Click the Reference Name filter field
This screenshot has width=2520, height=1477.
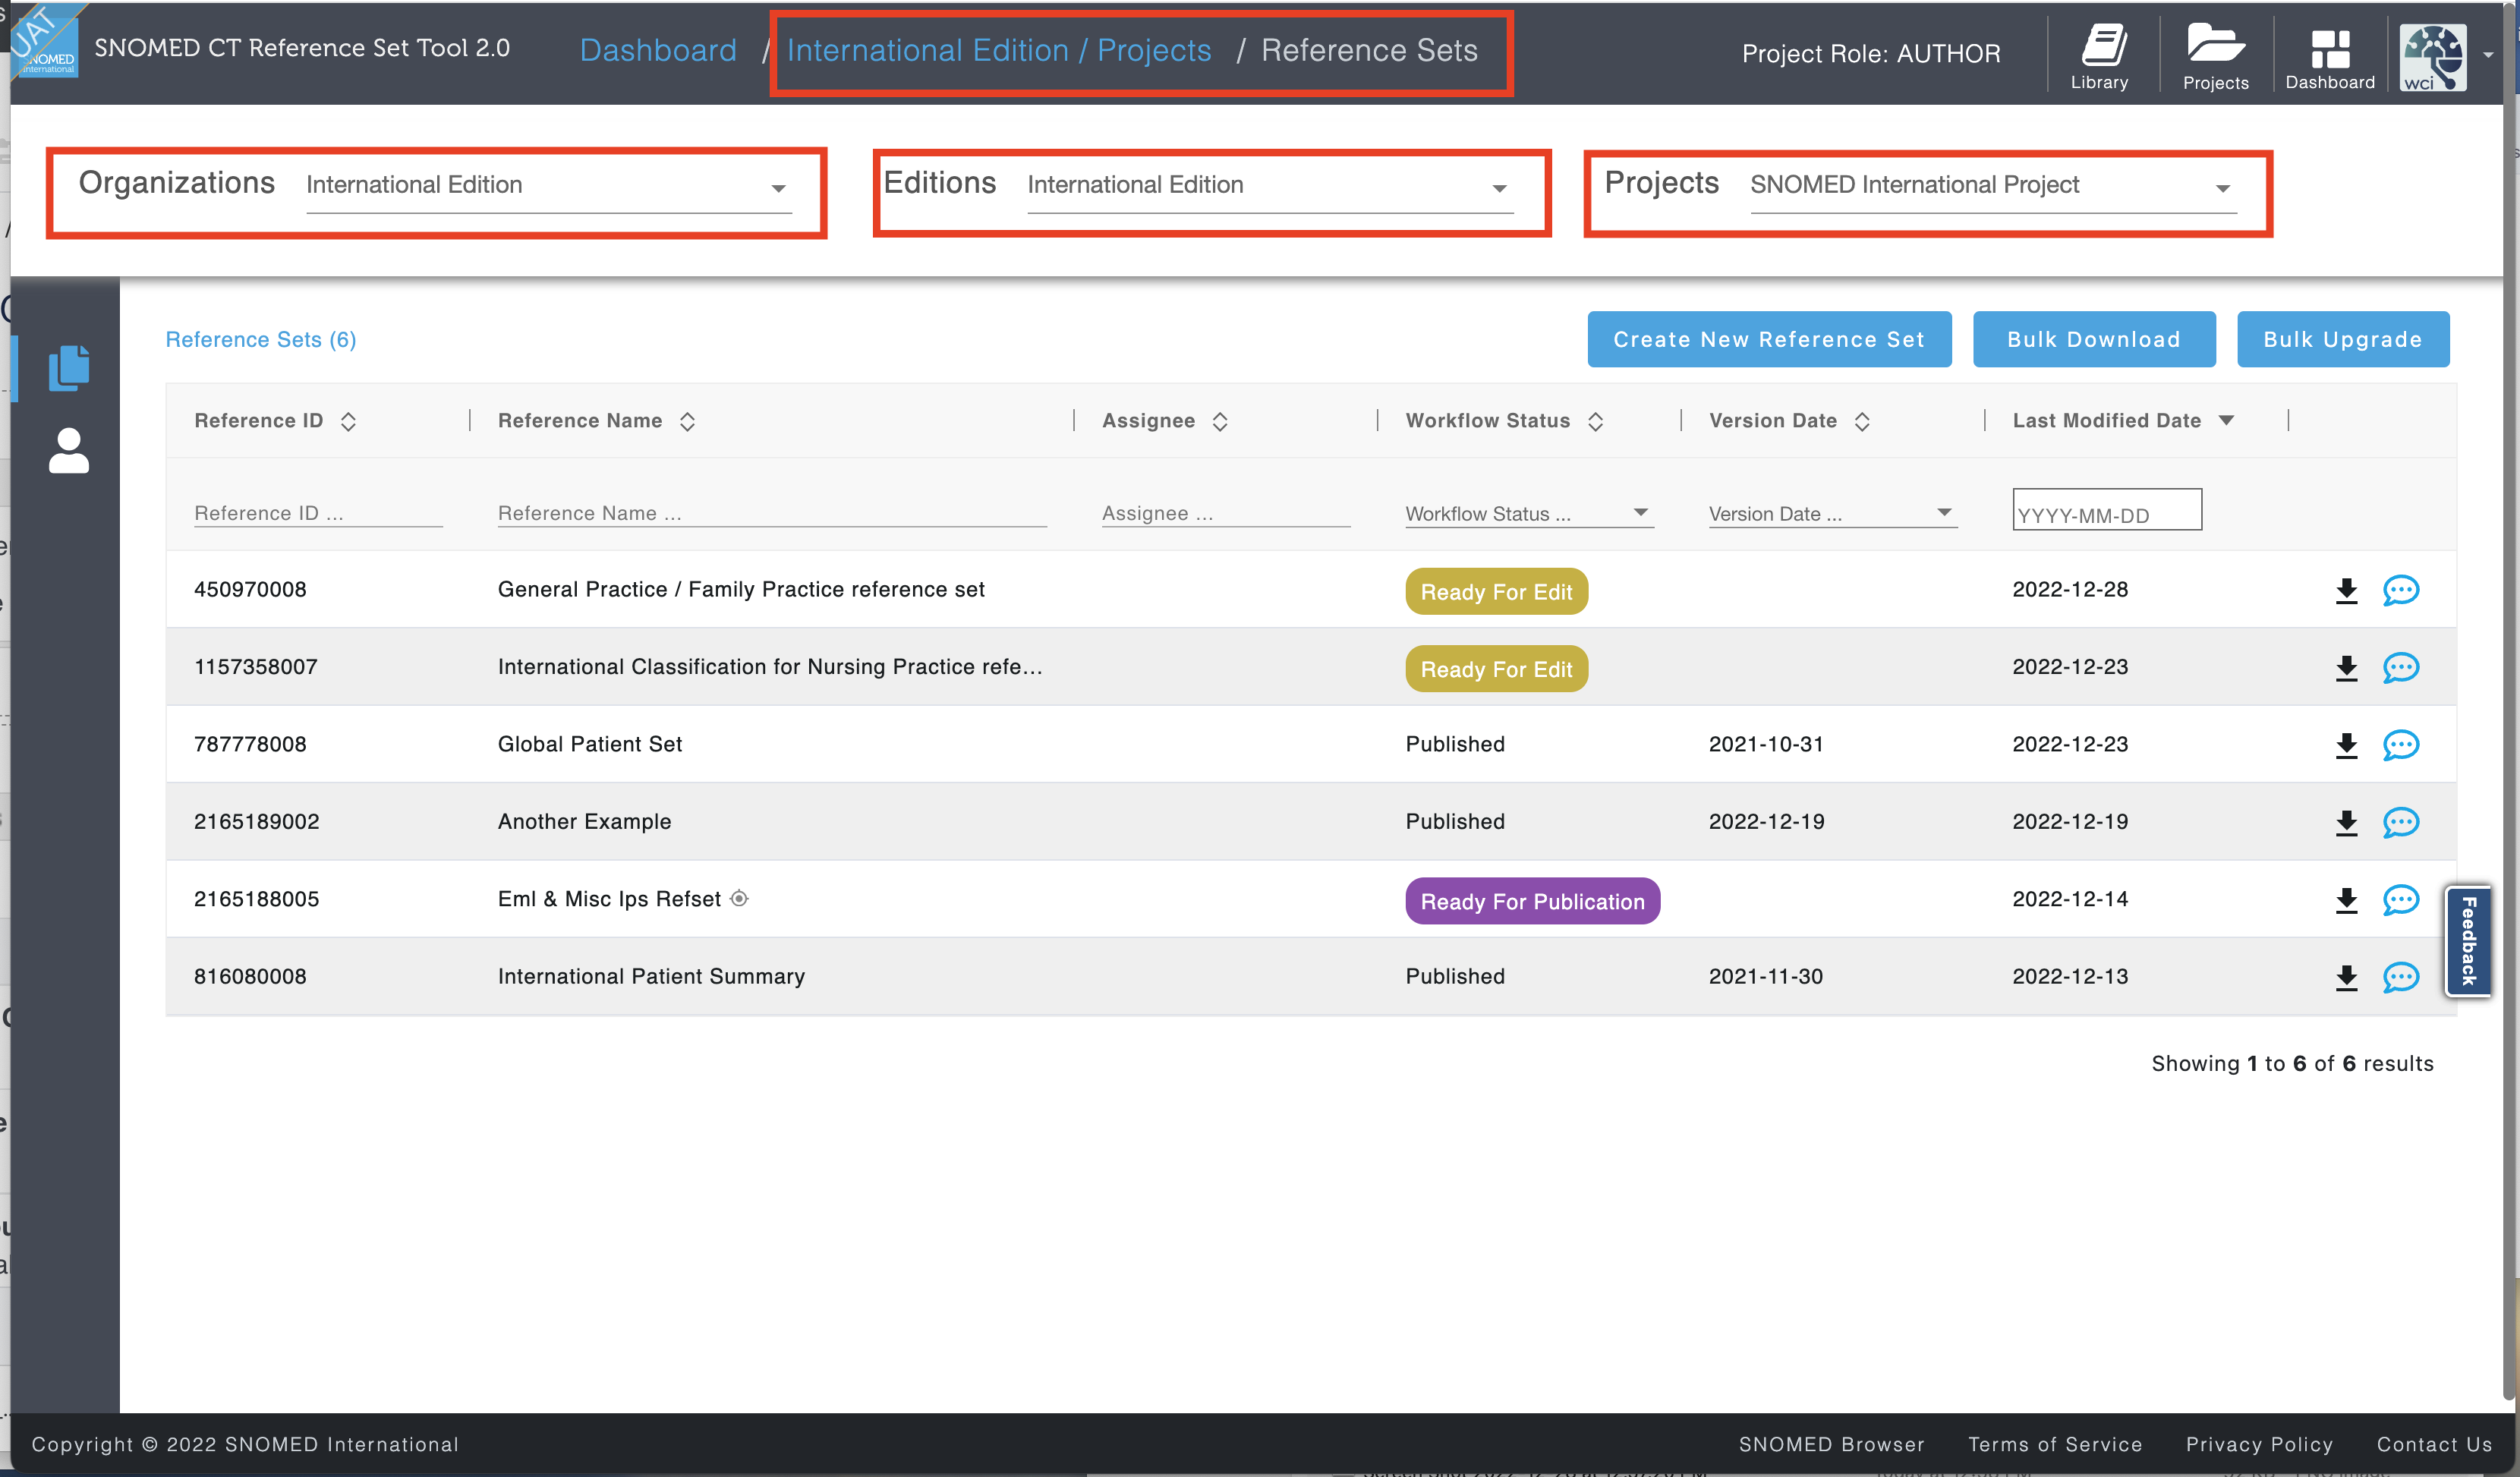click(x=772, y=513)
